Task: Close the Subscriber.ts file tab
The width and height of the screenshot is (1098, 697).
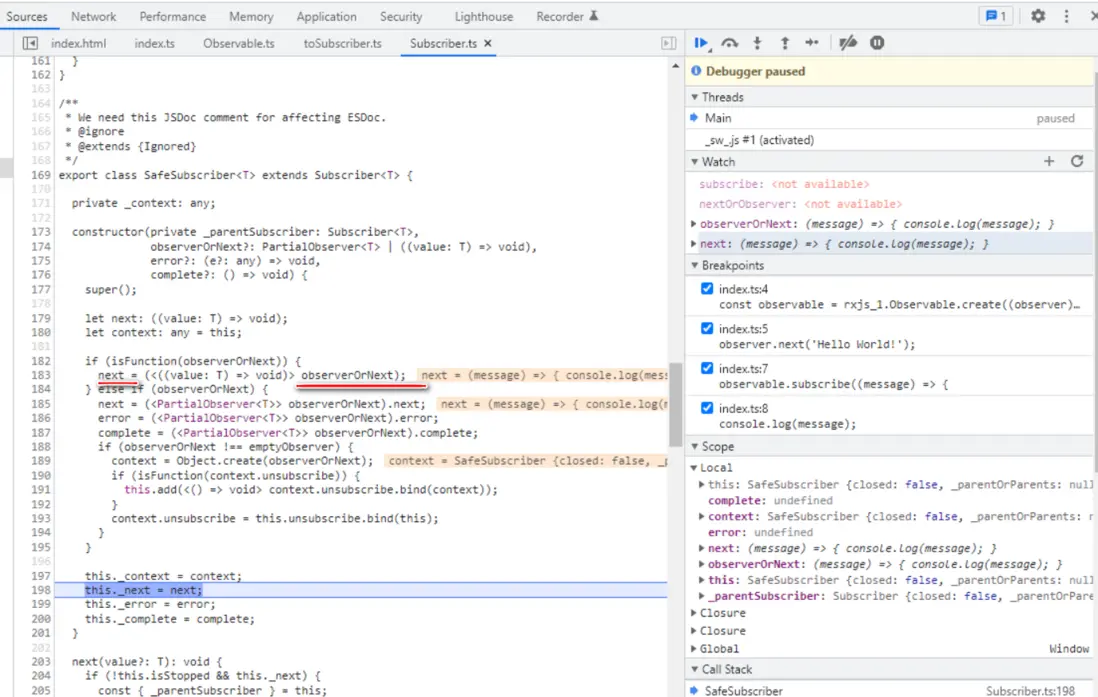Action: point(488,44)
